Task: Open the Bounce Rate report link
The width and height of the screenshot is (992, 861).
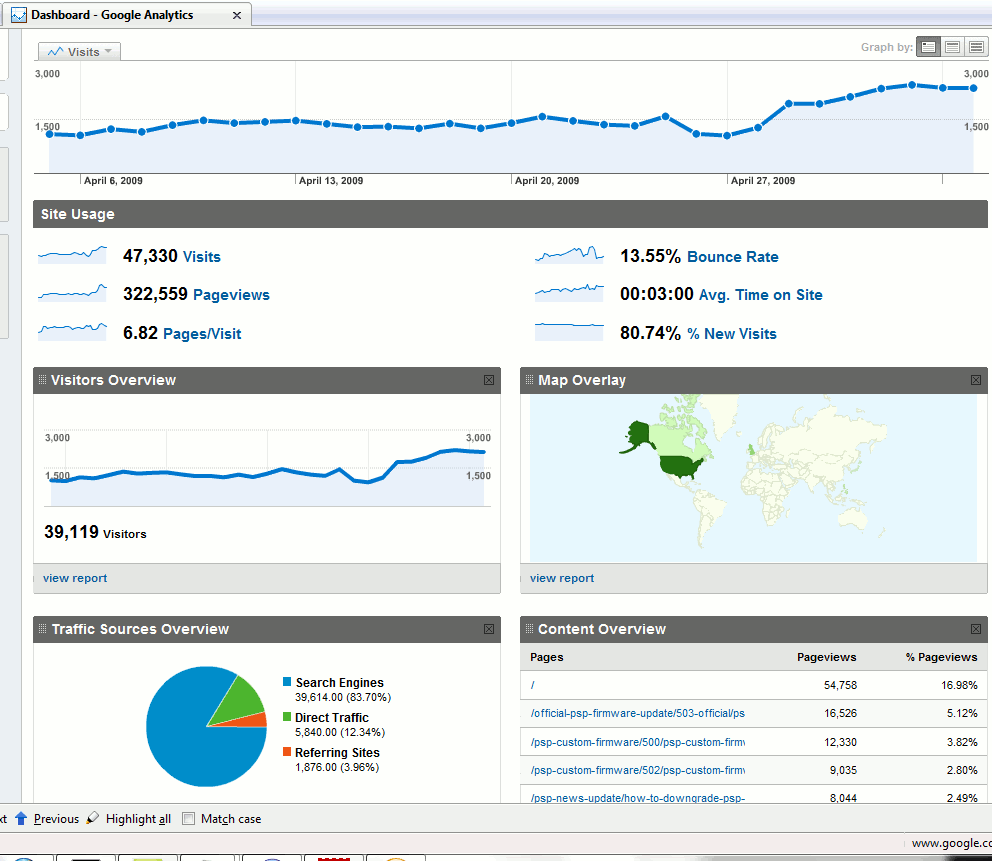Action: pos(733,257)
